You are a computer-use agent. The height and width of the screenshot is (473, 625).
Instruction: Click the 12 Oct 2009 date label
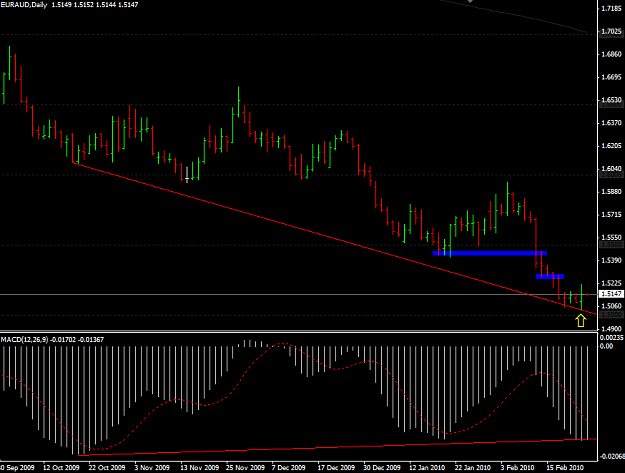point(61,467)
